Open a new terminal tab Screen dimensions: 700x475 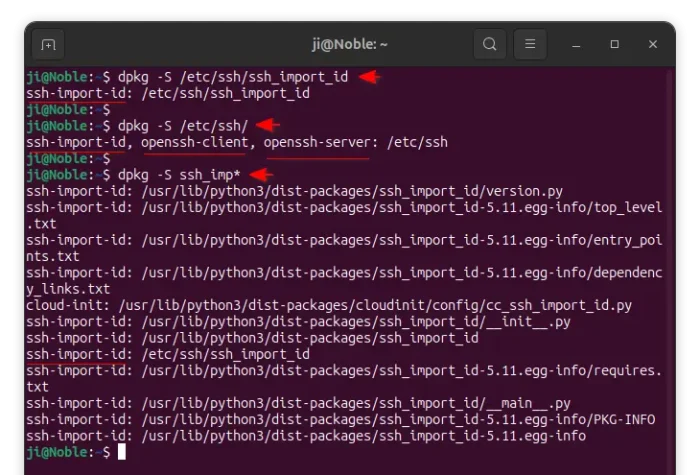coord(48,45)
